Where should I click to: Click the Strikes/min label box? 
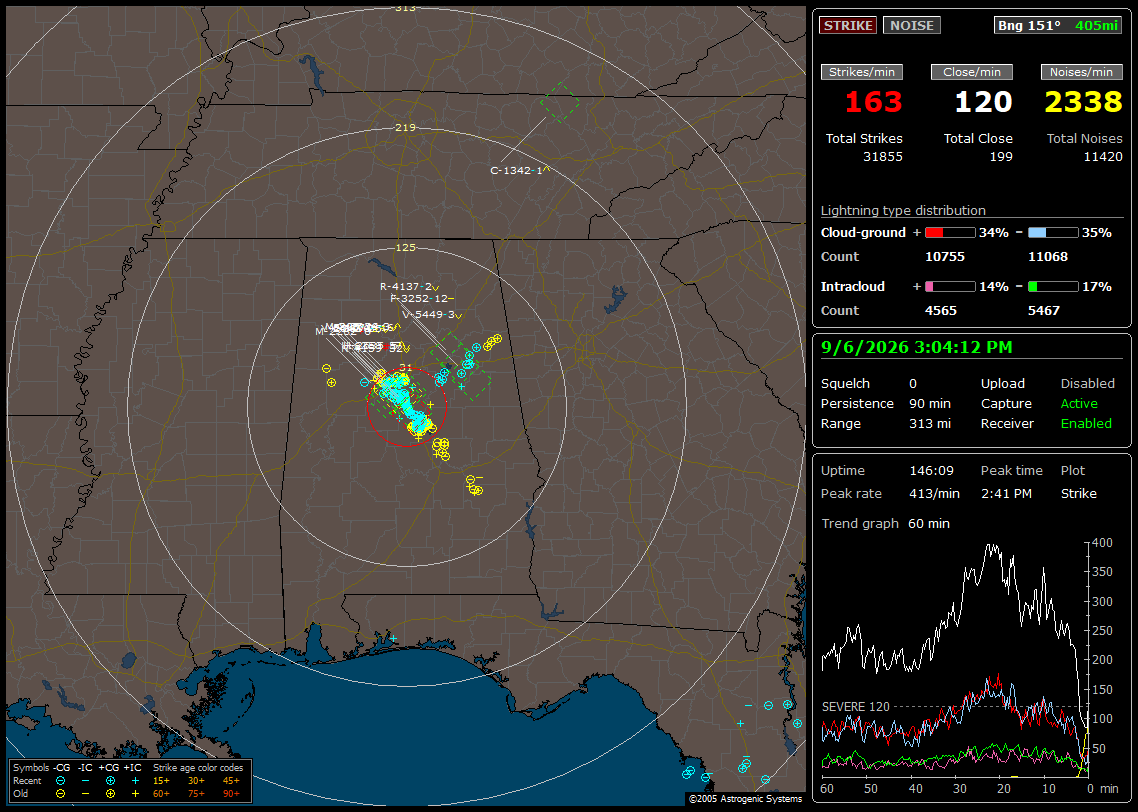point(861,72)
